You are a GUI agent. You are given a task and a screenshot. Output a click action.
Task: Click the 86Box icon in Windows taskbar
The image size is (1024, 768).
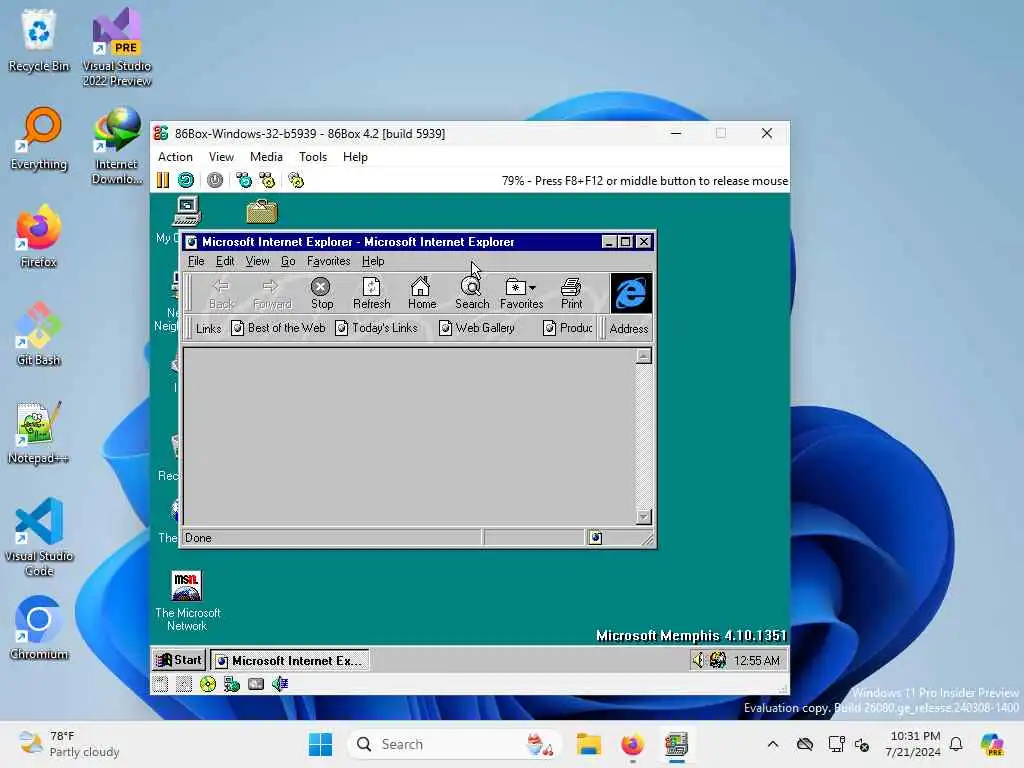click(677, 744)
